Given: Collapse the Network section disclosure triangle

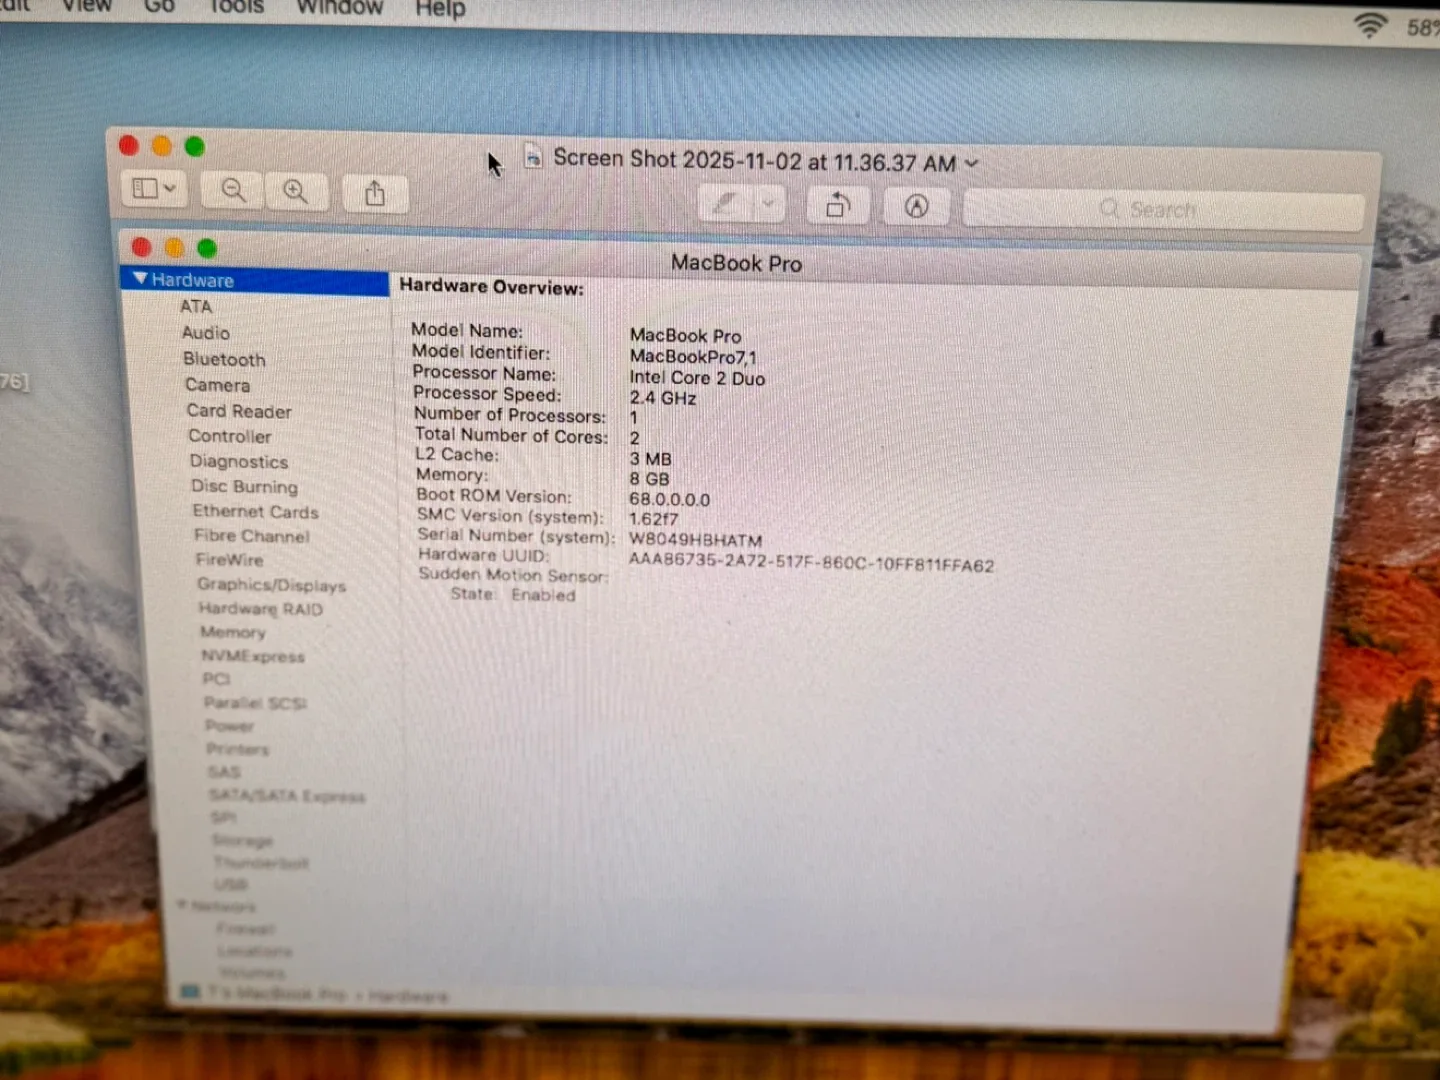Looking at the screenshot, I should [x=183, y=906].
